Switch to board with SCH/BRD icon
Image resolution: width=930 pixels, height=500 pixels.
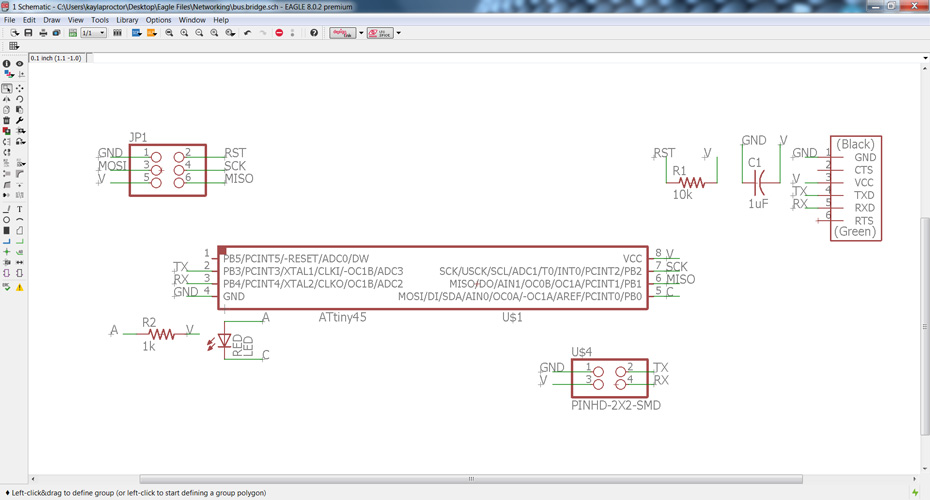click(x=72, y=33)
